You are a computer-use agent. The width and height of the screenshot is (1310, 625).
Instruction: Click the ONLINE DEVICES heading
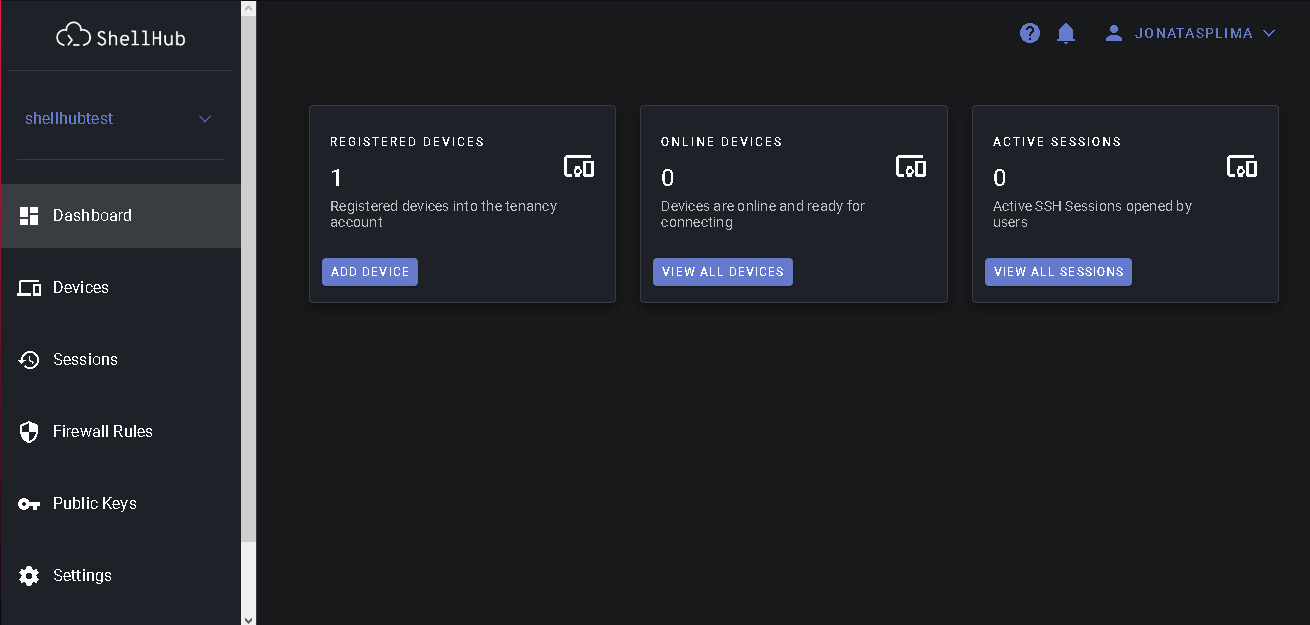click(x=721, y=142)
